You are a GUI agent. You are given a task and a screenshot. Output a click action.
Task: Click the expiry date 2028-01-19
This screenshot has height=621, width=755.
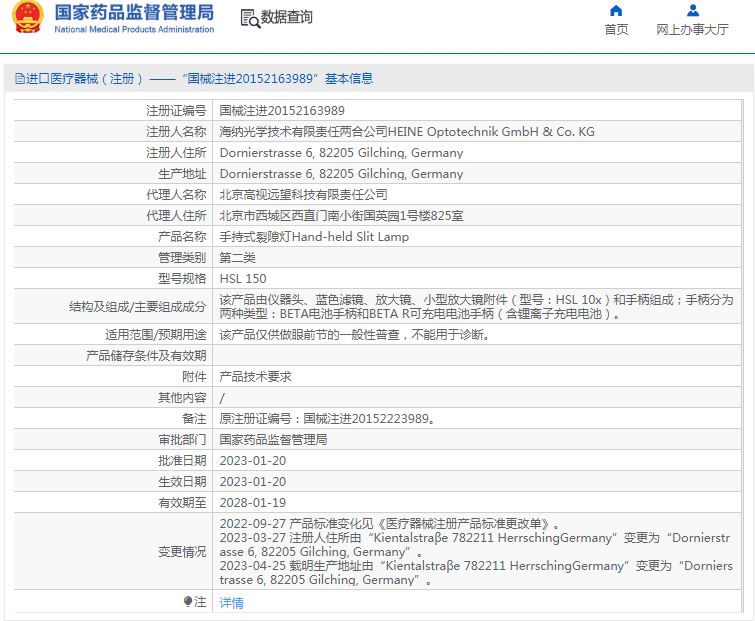click(x=252, y=503)
